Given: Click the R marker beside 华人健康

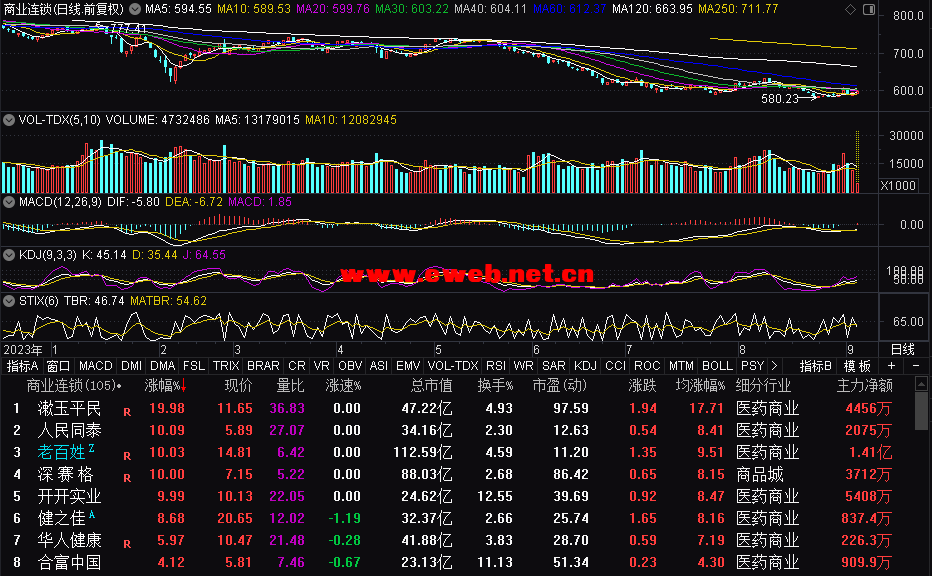Looking at the screenshot, I should (127, 544).
